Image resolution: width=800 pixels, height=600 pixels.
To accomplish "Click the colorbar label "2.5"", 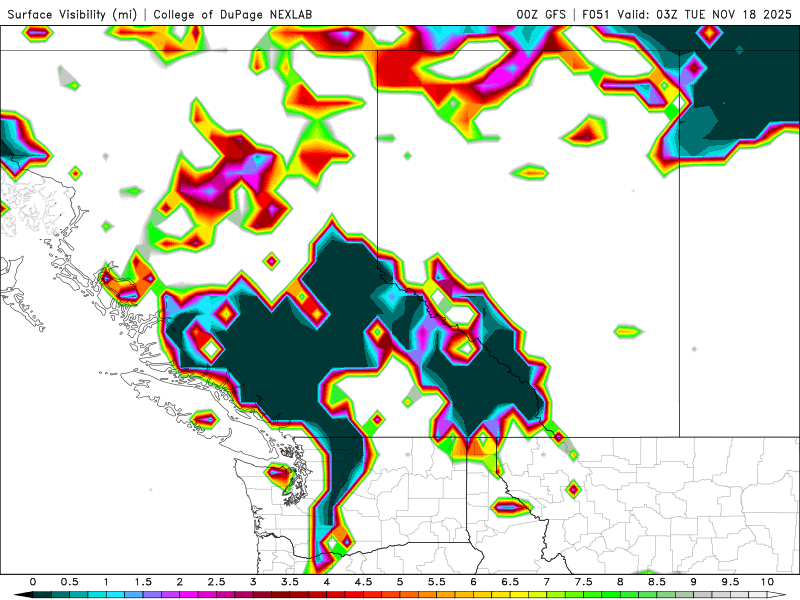I will click(x=216, y=582).
